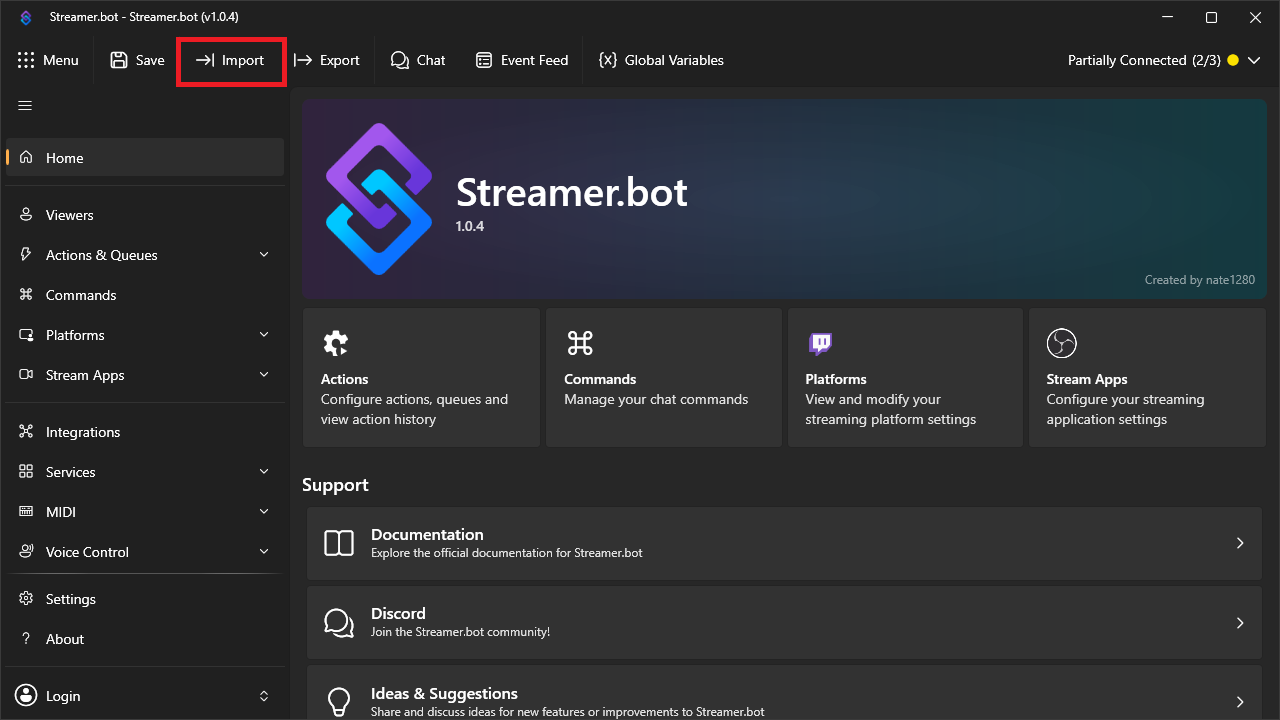This screenshot has height=720, width=1280.
Task: Click the Twitch icon on Platforms card
Action: click(820, 344)
